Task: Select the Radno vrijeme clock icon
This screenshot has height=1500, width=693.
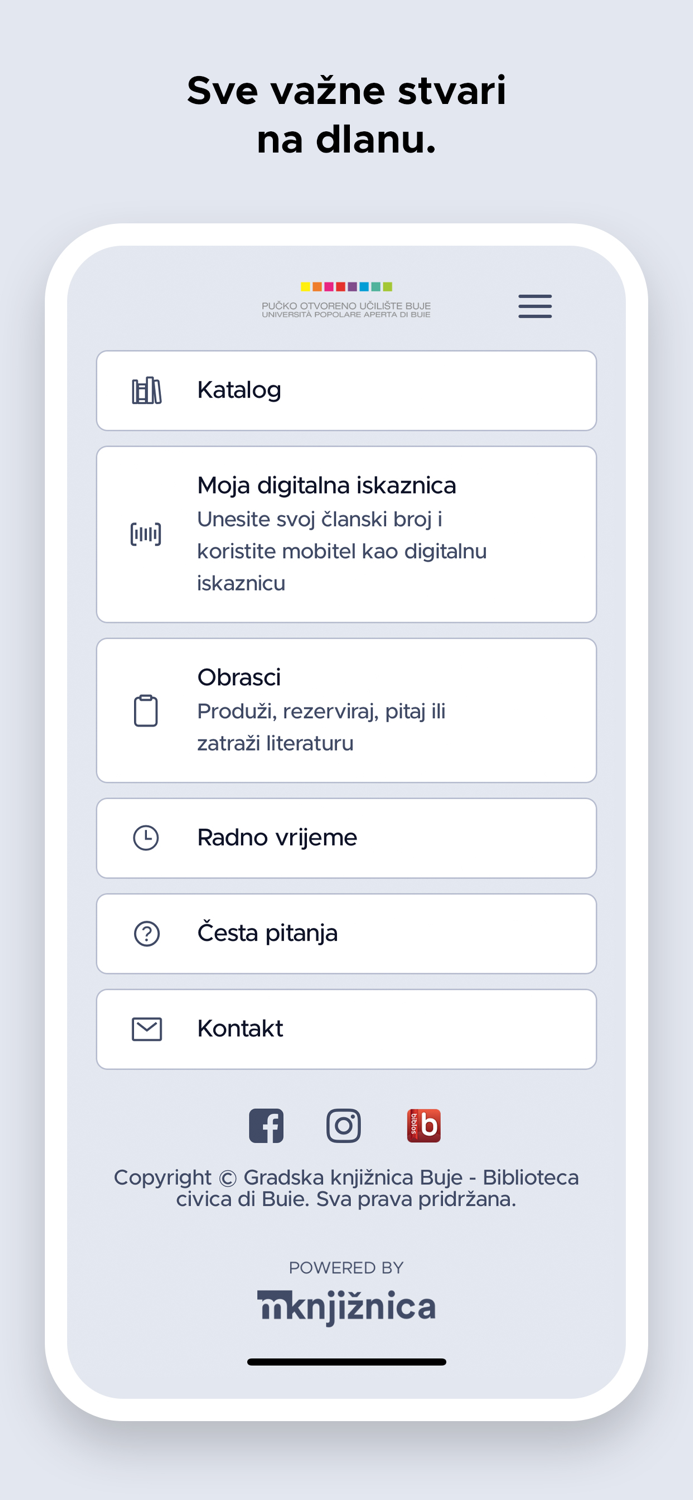Action: [x=146, y=837]
